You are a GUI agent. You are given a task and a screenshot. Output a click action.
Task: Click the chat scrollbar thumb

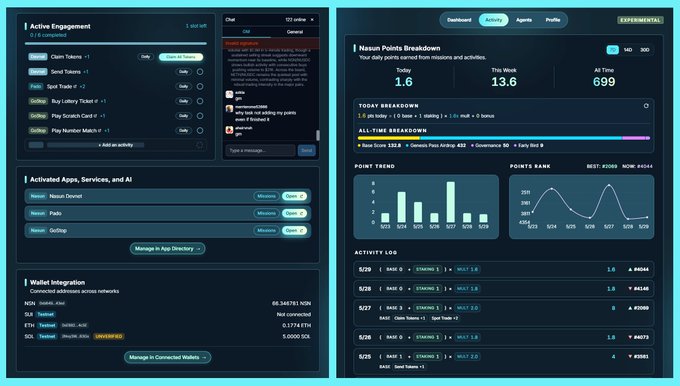pyautogui.click(x=318, y=135)
